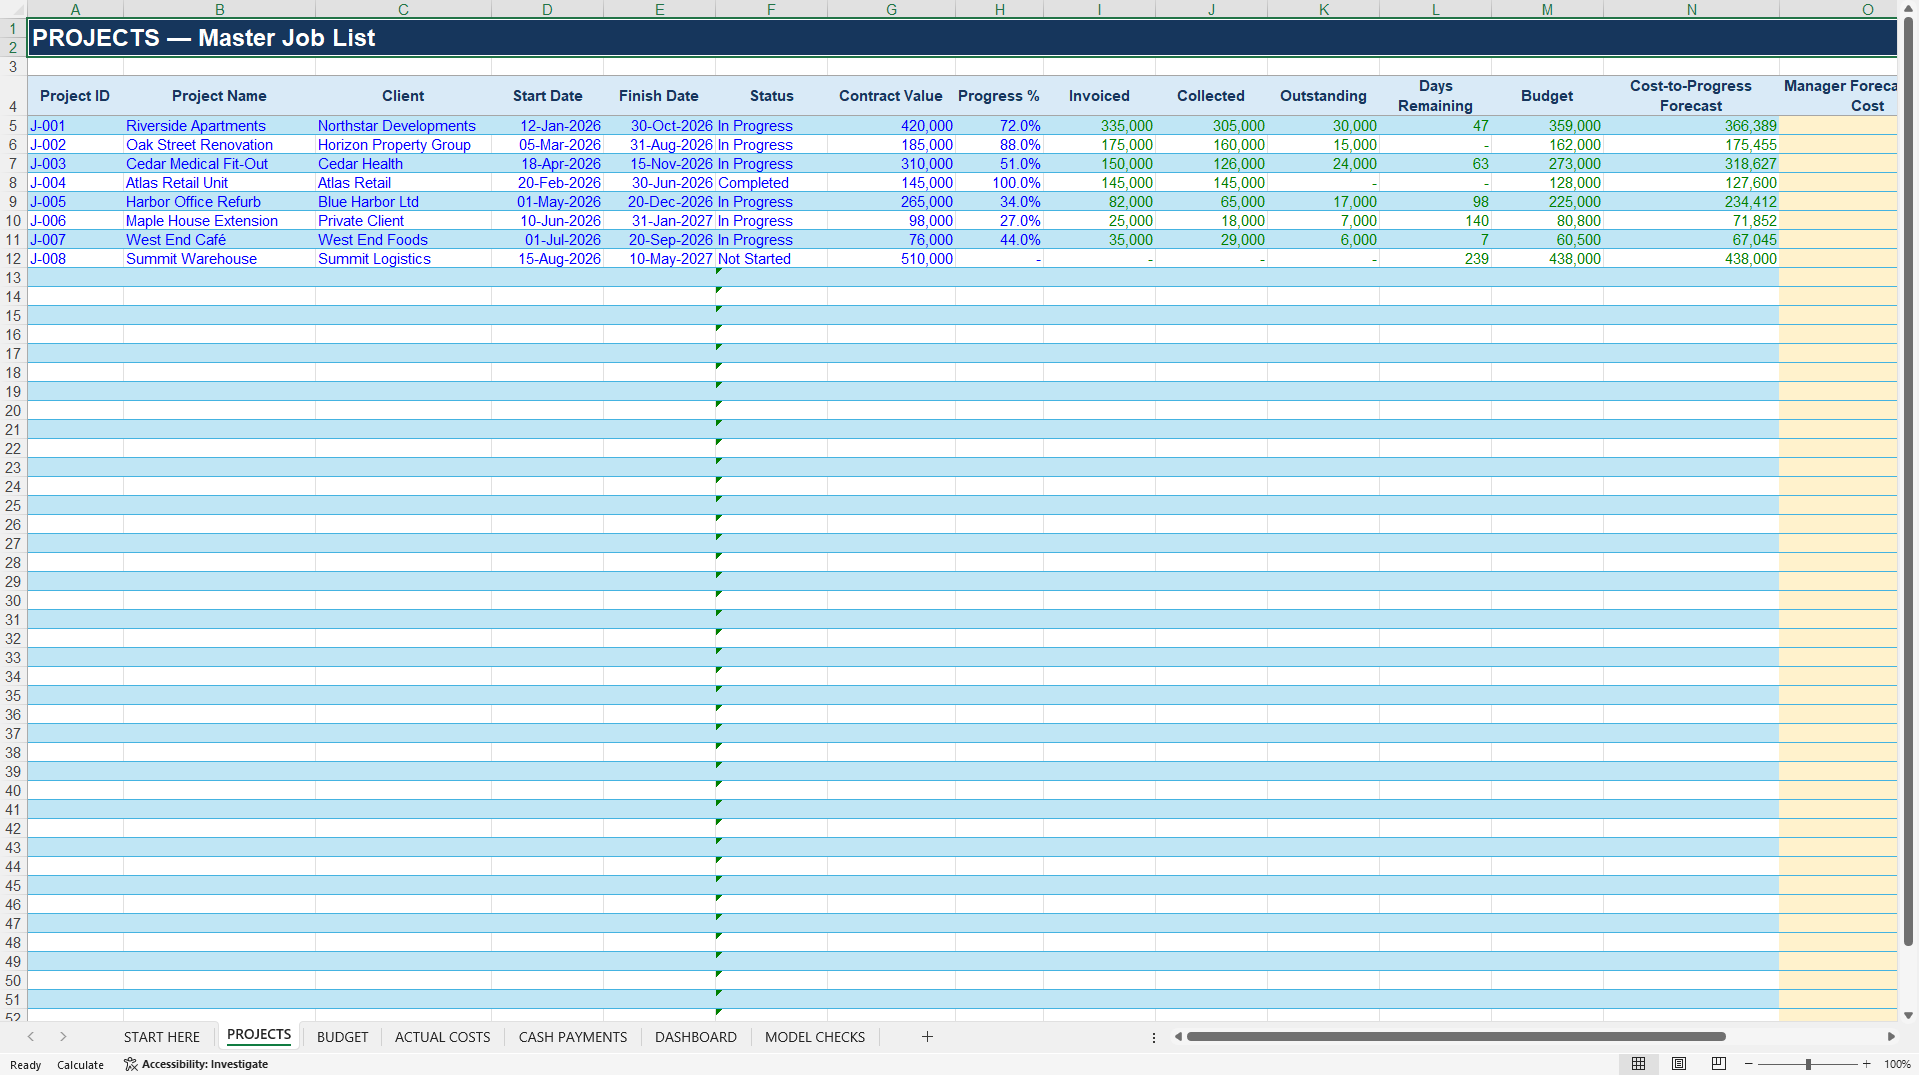Open the BUDGET sheet tab
This screenshot has width=1919, height=1075.
coord(342,1037)
